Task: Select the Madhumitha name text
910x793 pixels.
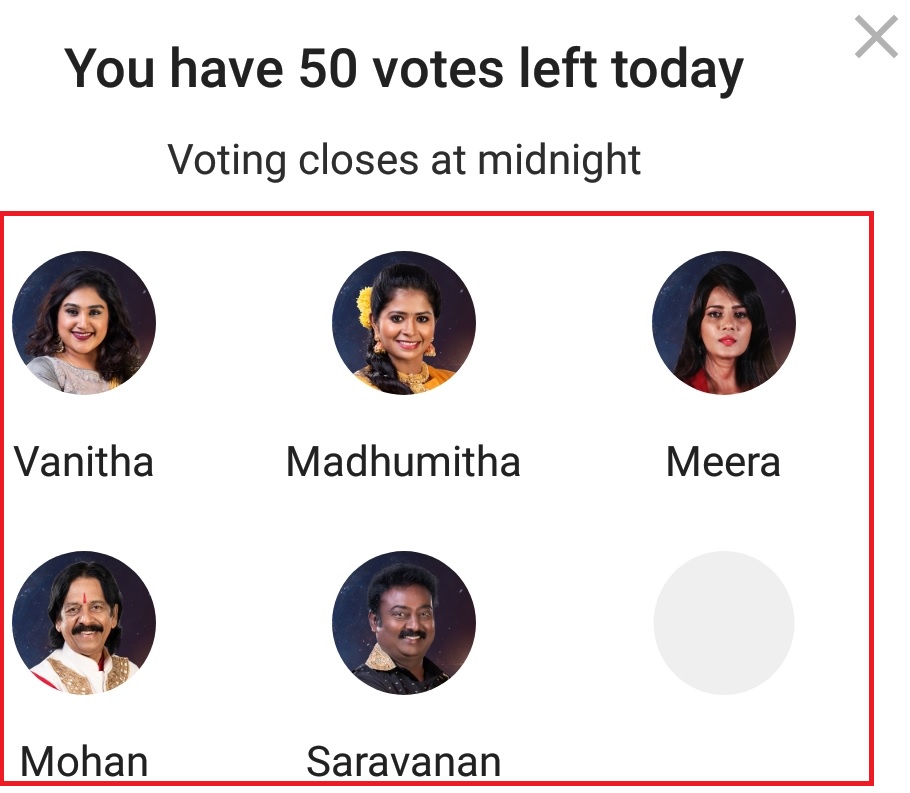Action: [x=403, y=462]
